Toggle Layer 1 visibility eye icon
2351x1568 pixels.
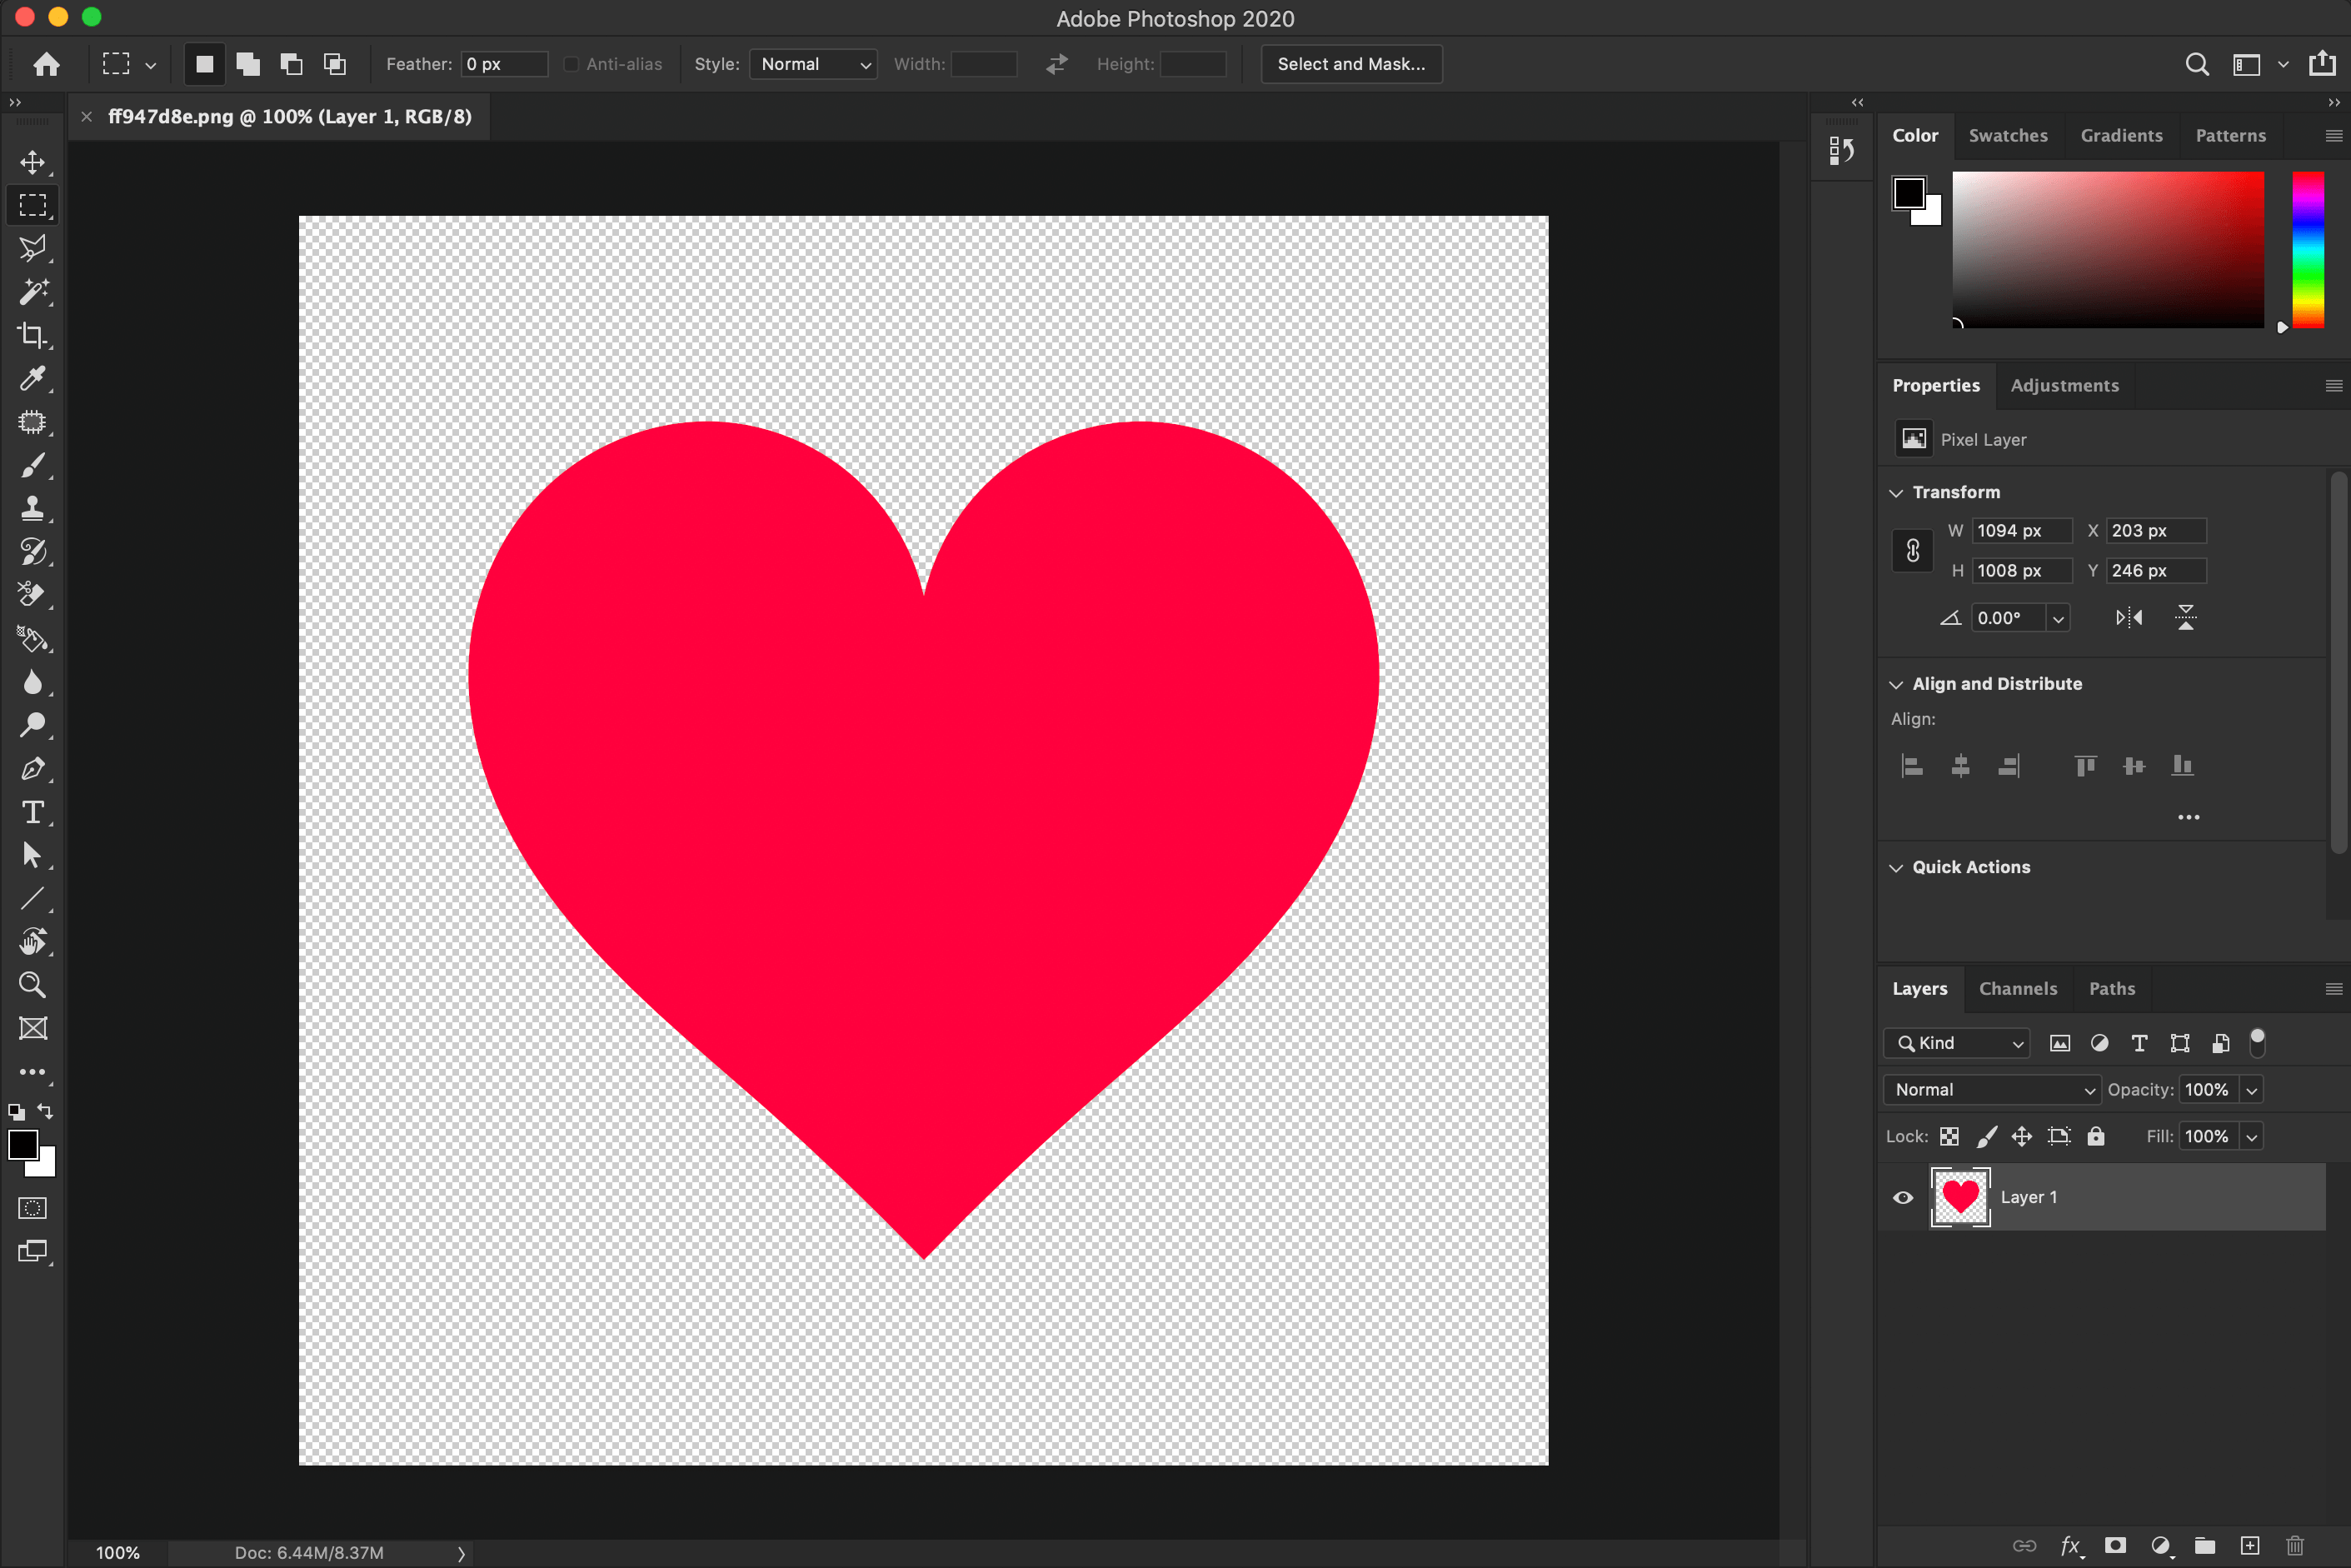coord(1903,1197)
